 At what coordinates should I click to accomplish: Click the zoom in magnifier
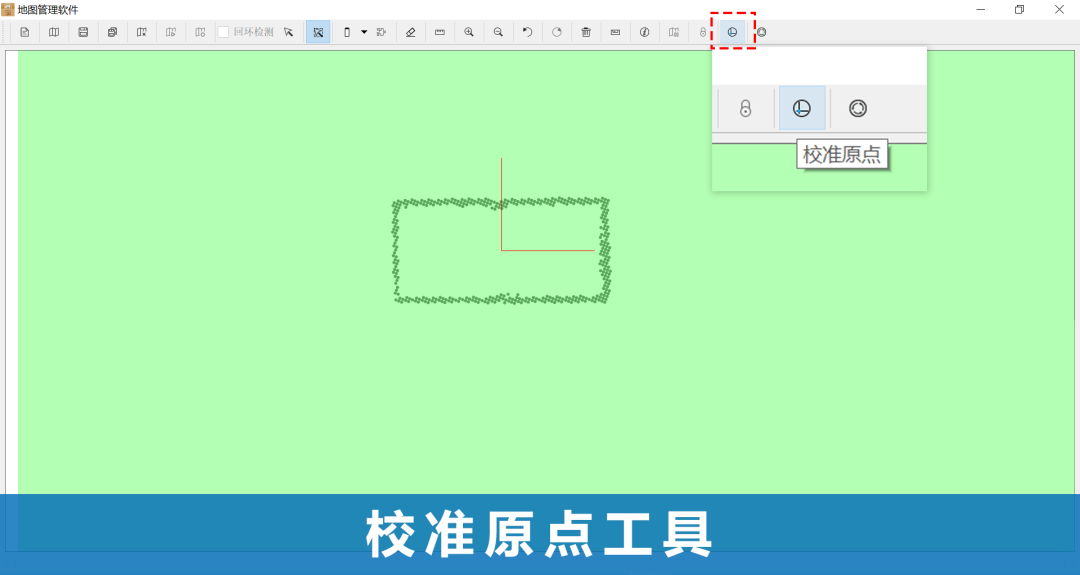coord(469,32)
